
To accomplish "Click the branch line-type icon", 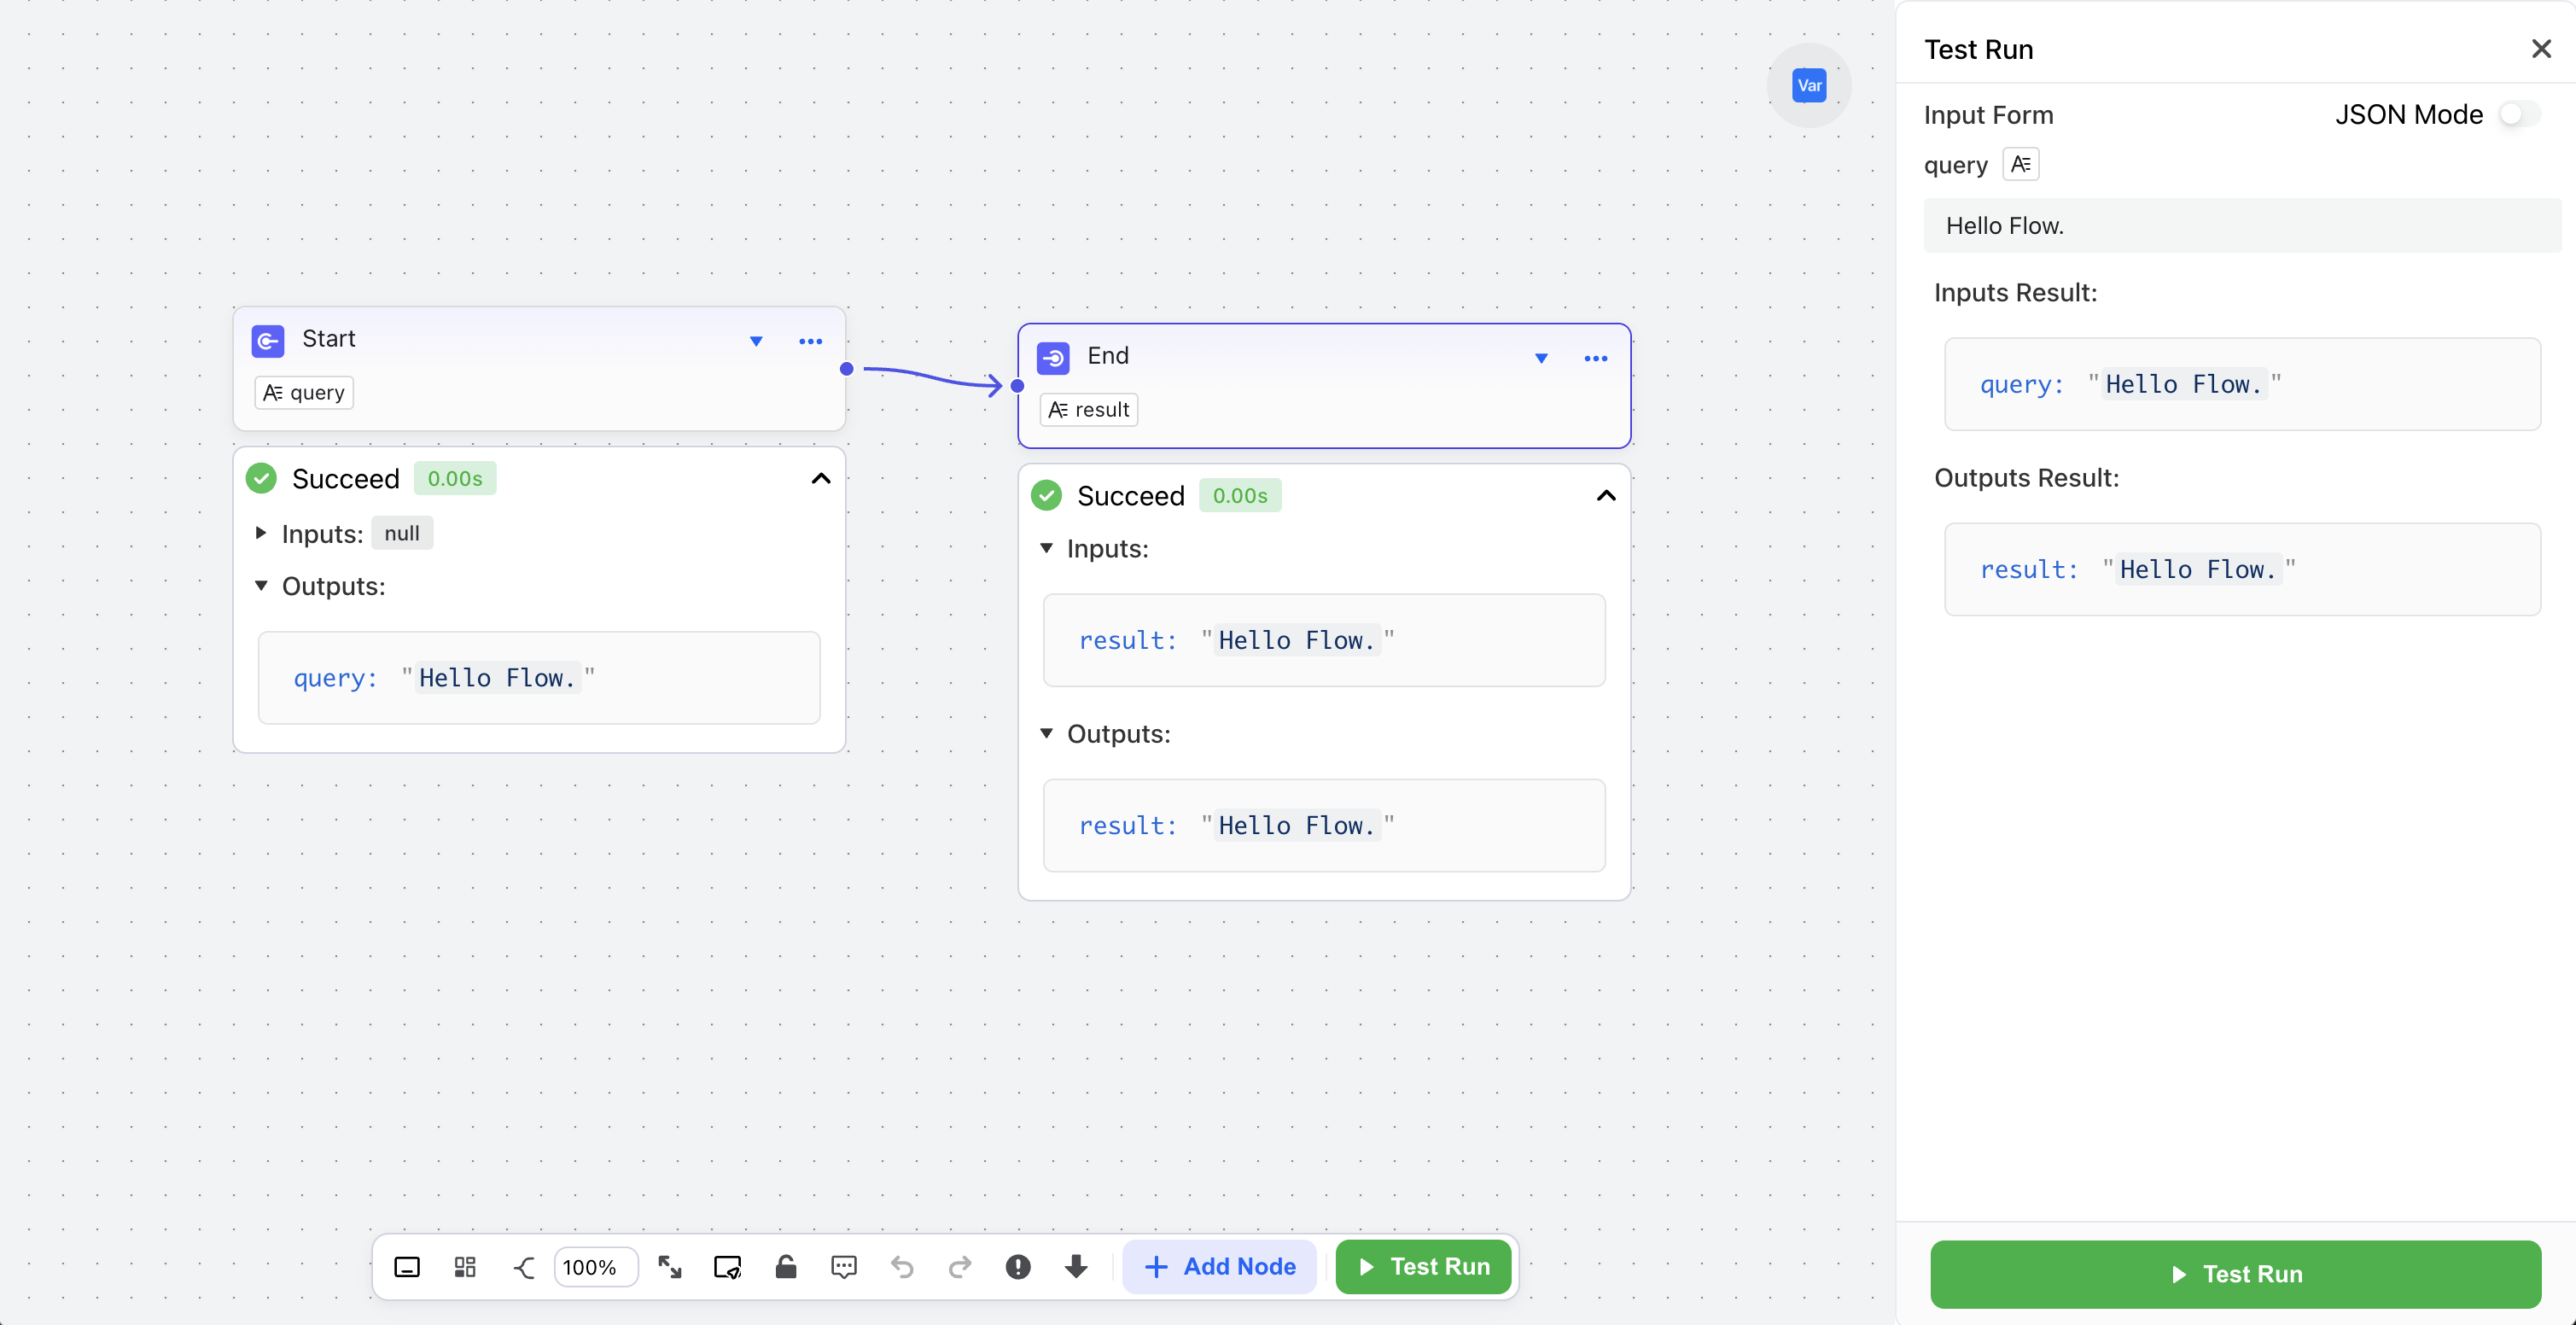I will pyautogui.click(x=523, y=1267).
